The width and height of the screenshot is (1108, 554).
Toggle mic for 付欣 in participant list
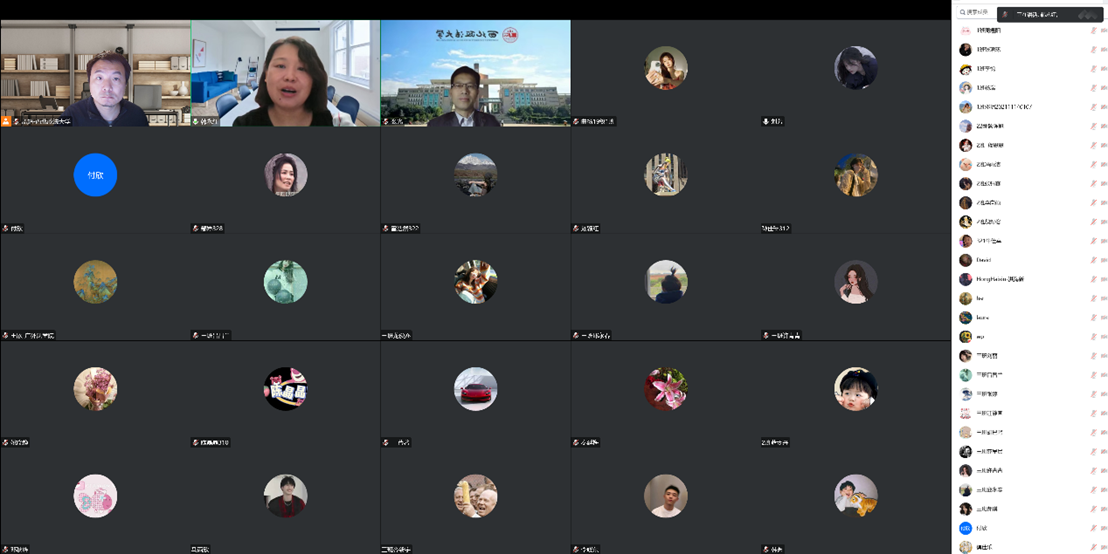click(x=1093, y=528)
